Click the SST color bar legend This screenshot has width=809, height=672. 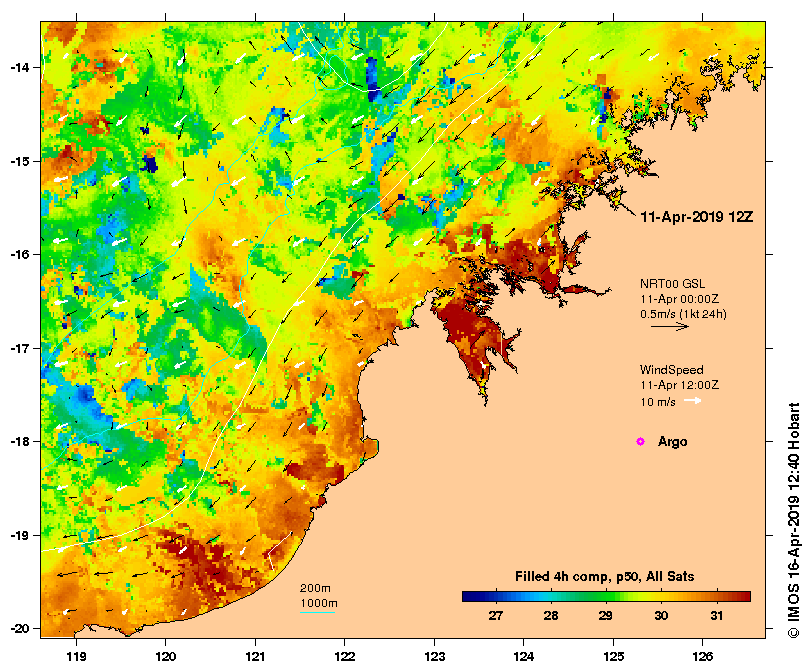click(606, 597)
